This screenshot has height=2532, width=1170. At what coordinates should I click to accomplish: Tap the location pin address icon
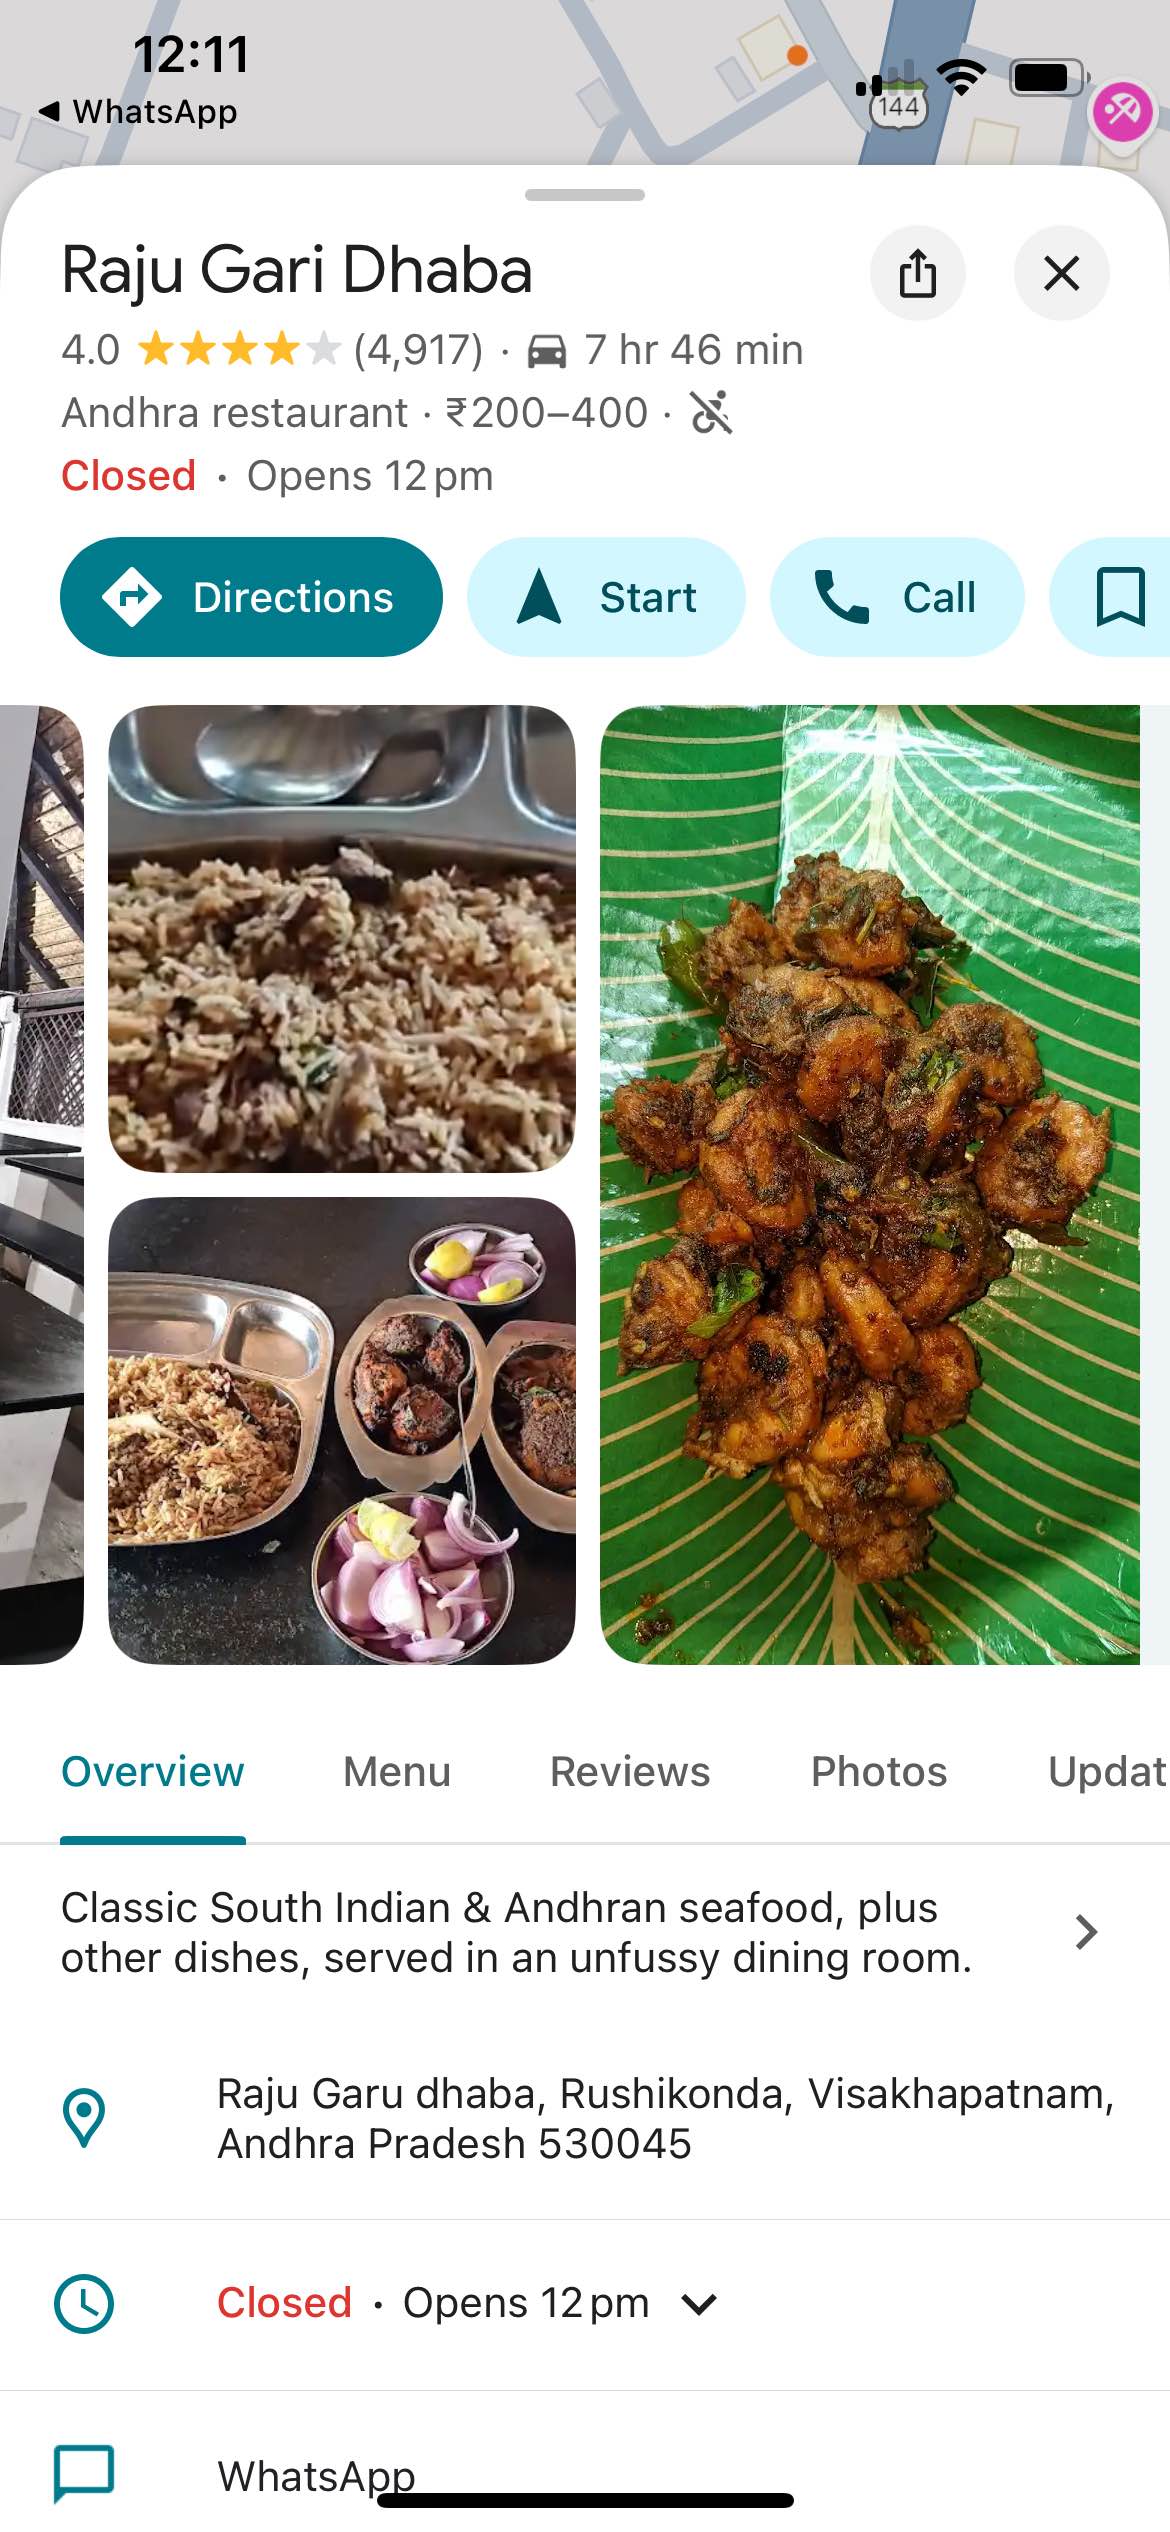click(x=84, y=2118)
